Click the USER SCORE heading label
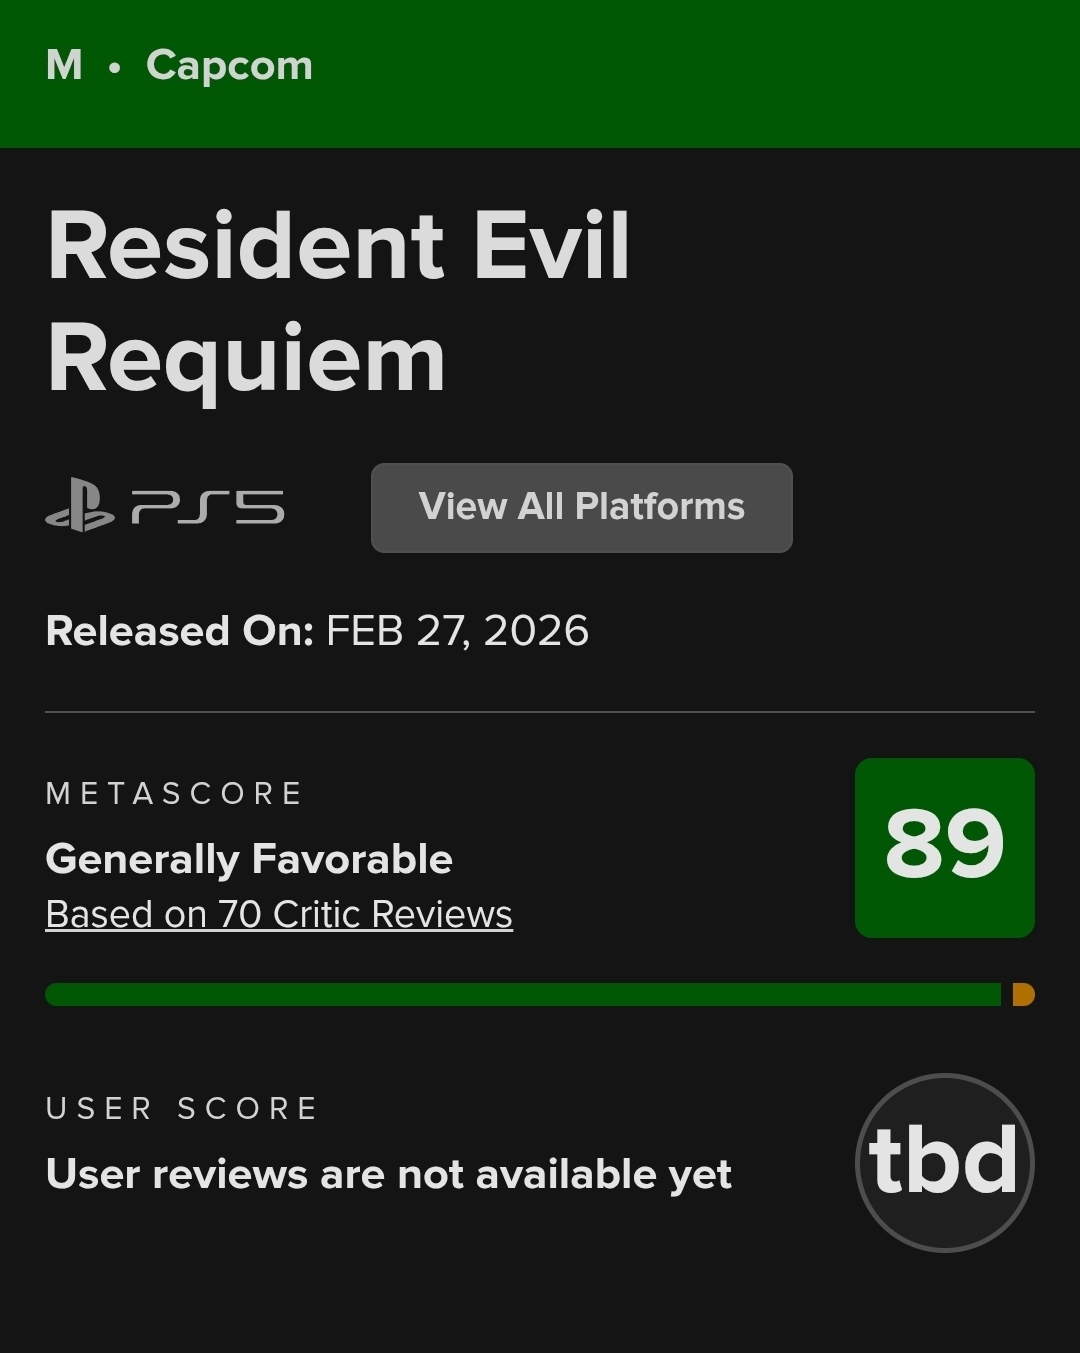This screenshot has height=1353, width=1080. tap(182, 1109)
